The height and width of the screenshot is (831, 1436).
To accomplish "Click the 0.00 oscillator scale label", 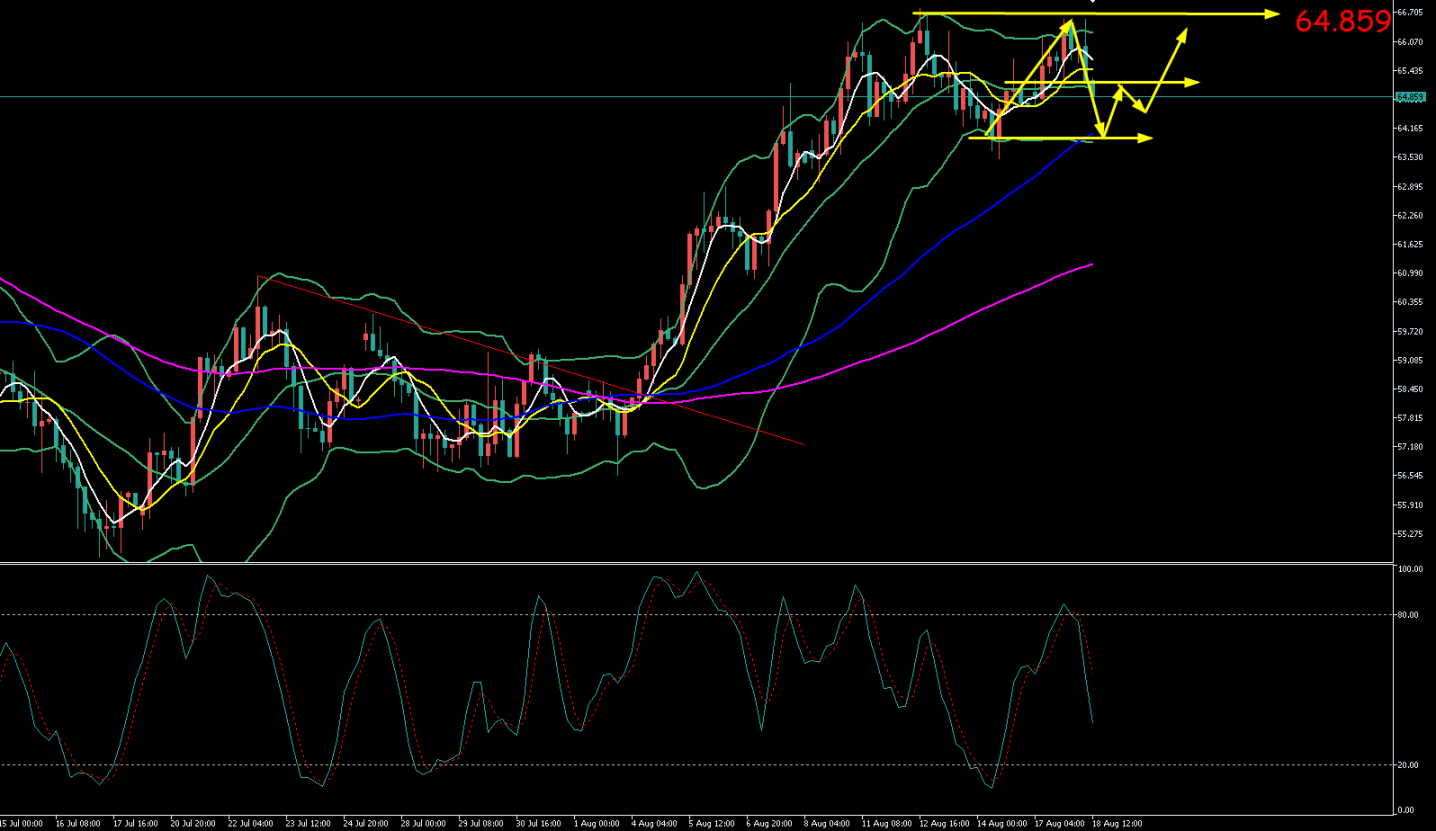I will point(1406,810).
